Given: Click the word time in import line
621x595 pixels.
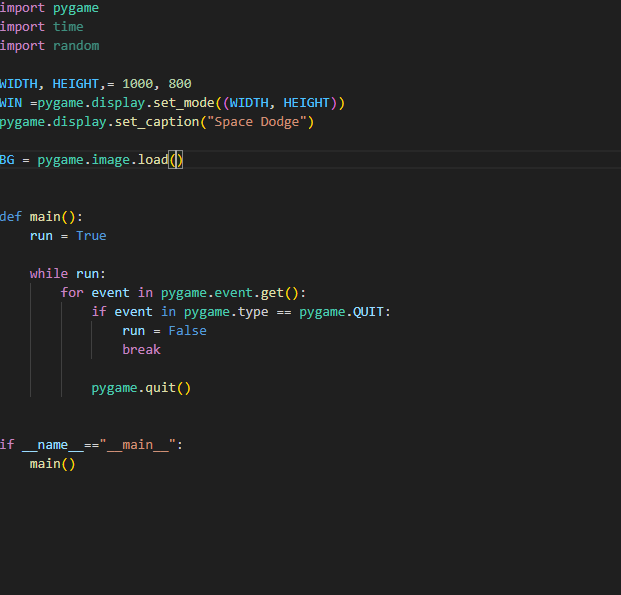Looking at the screenshot, I should tap(68, 27).
